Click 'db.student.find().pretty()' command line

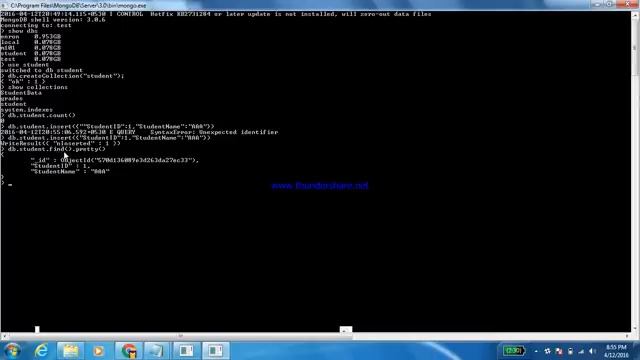53,149
